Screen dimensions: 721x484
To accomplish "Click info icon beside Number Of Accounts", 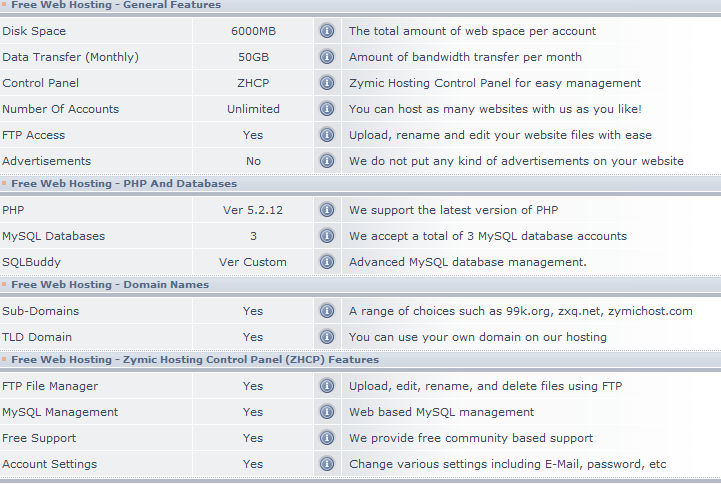I will point(327,109).
